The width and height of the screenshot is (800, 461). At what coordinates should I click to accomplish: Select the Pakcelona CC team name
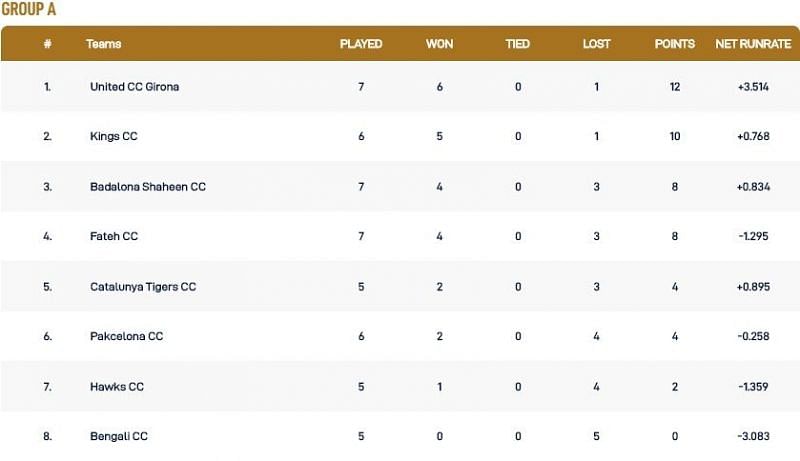126,337
